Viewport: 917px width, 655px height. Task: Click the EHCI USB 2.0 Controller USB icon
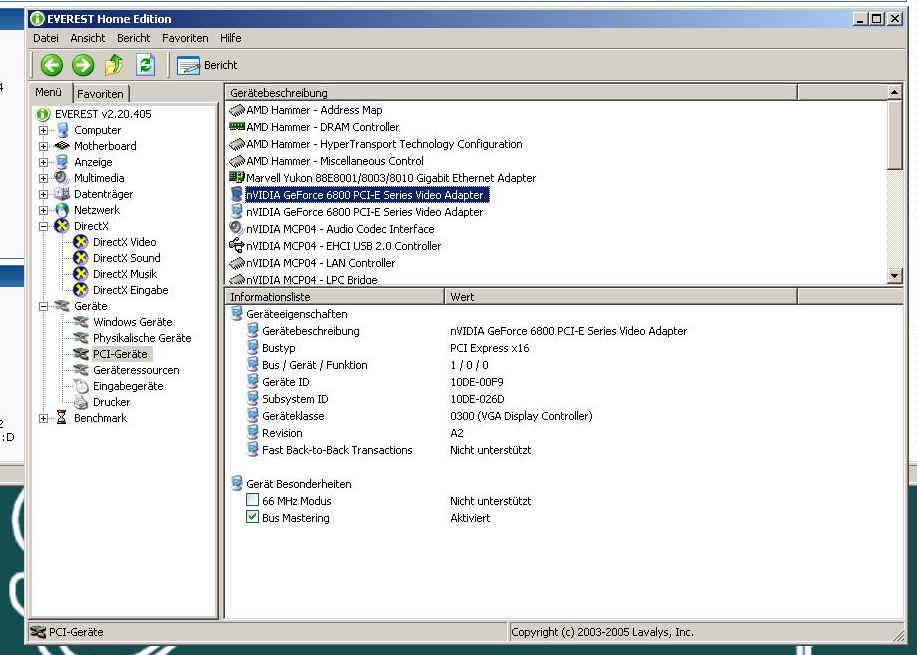point(237,245)
